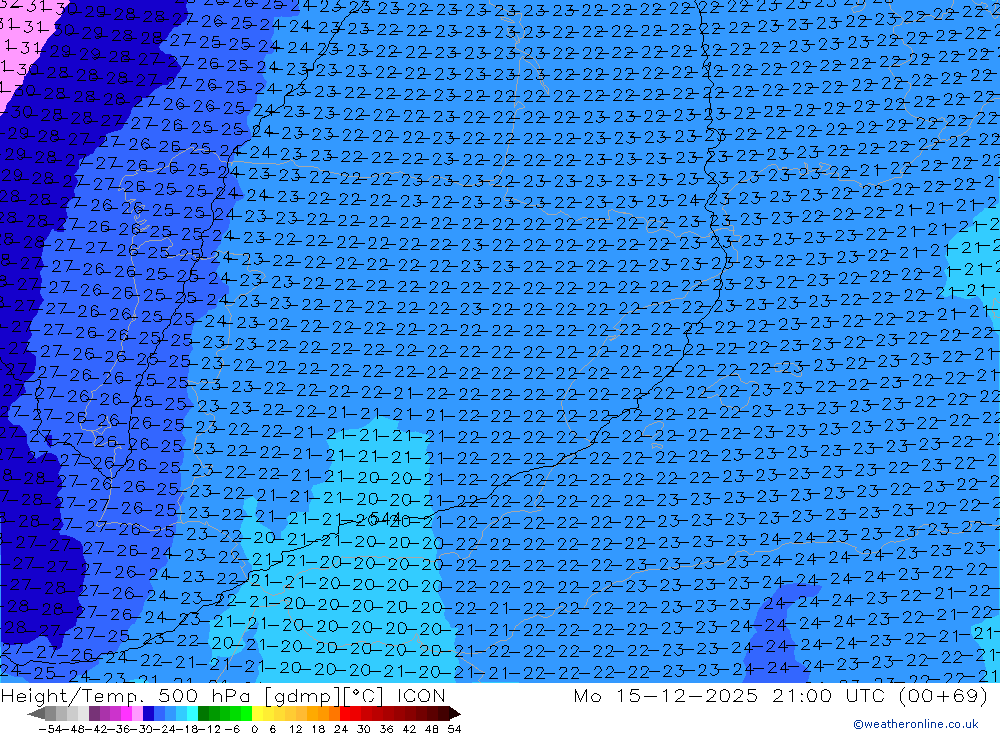Viewport: 1000px width, 733px height.
Task: Click the ICON model name label
Action: pyautogui.click(x=421, y=695)
